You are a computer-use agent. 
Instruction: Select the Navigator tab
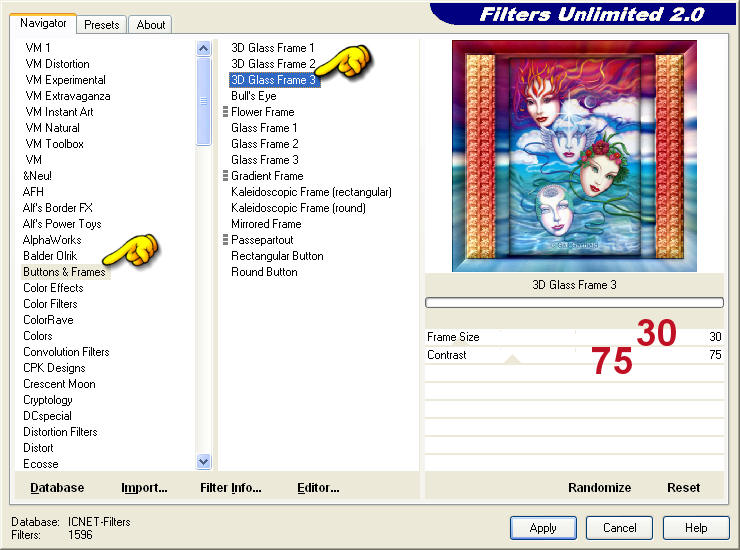coord(43,23)
